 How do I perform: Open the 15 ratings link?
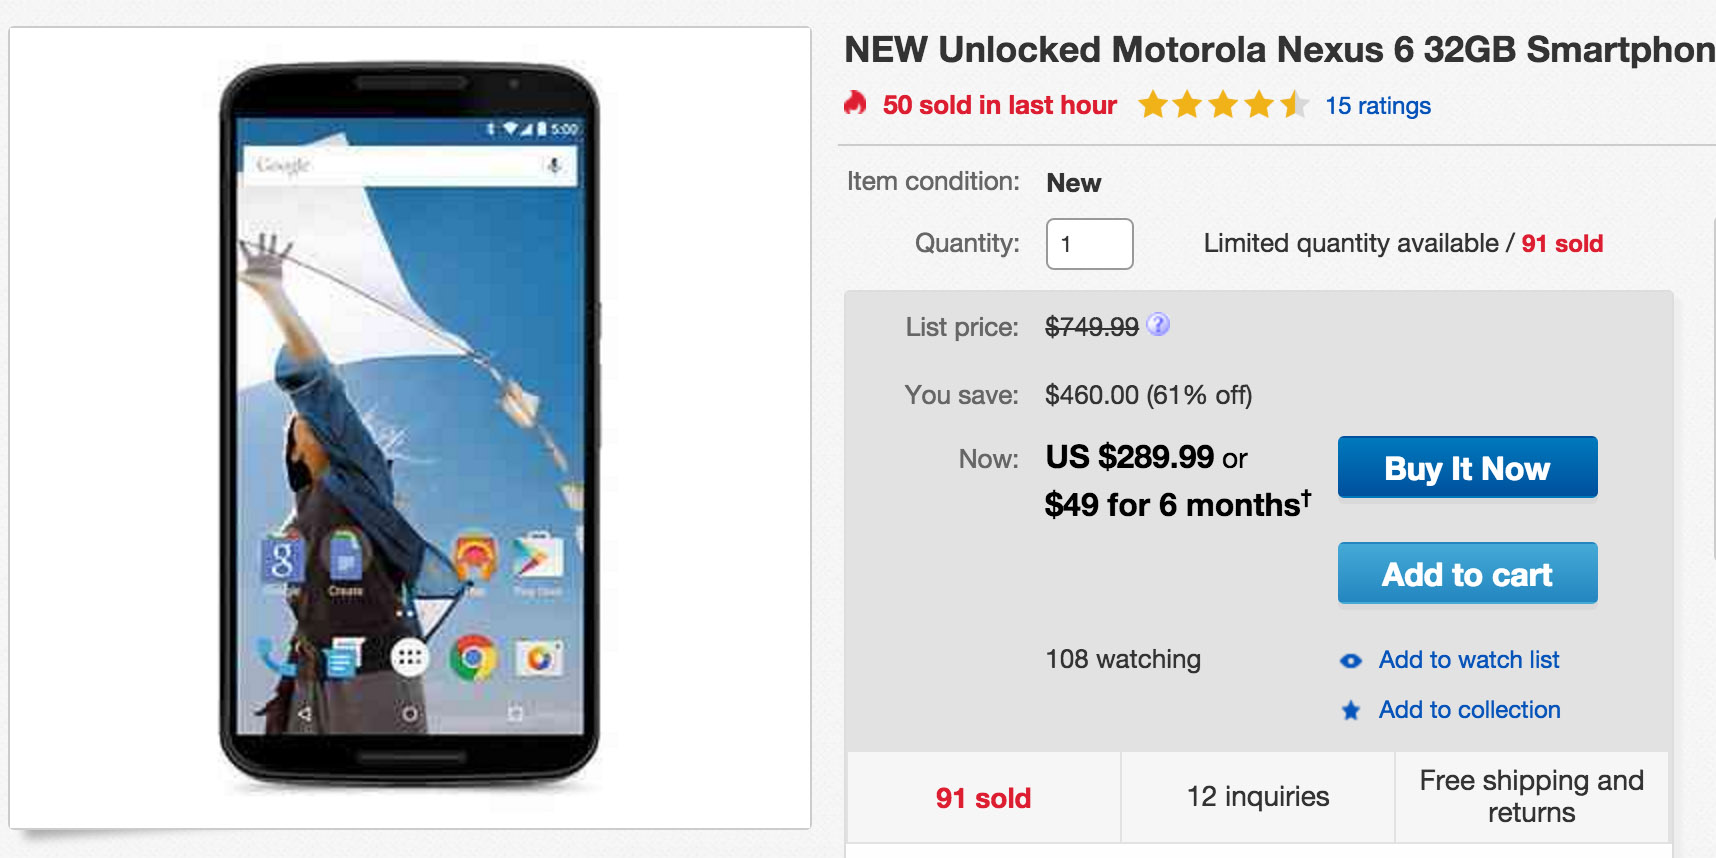[x=1377, y=105]
